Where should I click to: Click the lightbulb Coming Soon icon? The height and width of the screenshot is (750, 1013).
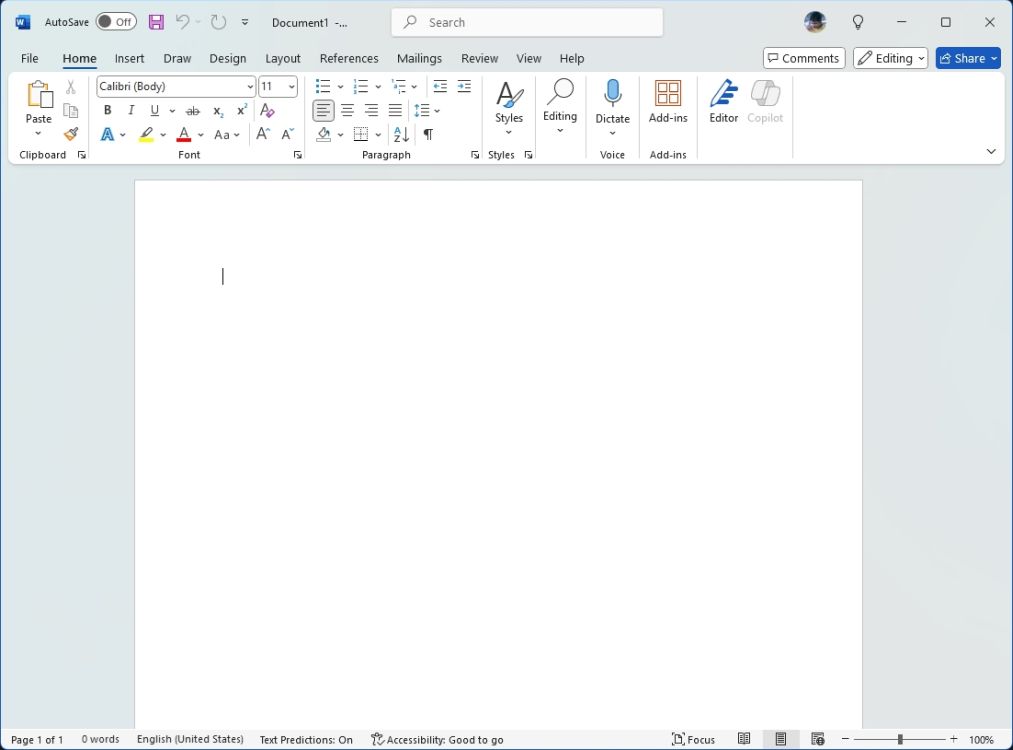[x=858, y=23]
